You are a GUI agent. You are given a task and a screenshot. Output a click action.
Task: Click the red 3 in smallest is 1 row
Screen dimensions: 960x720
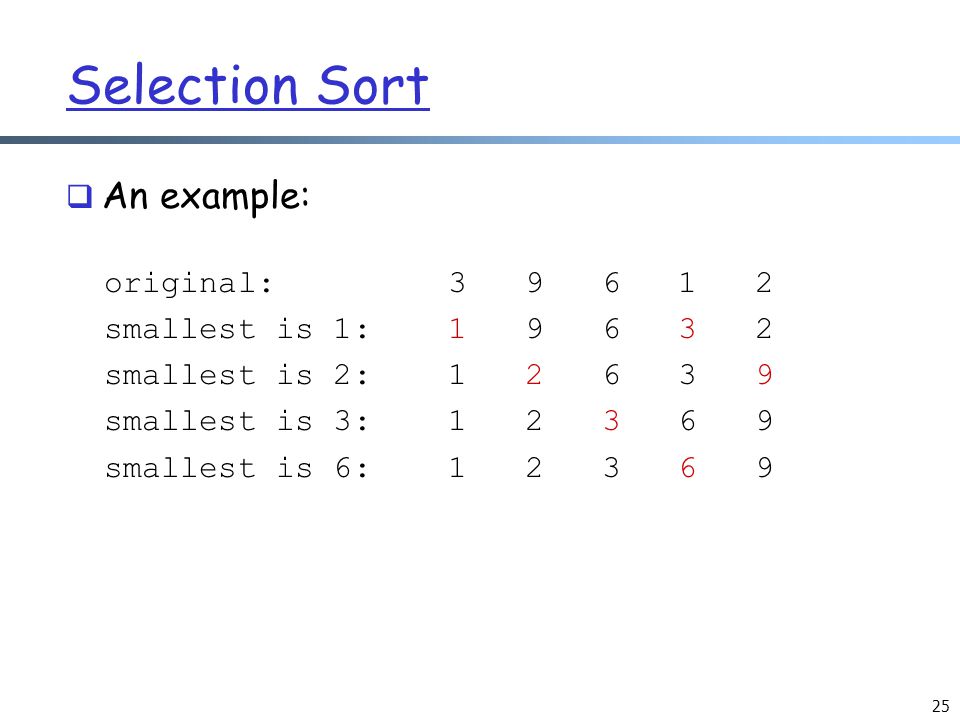coord(687,329)
